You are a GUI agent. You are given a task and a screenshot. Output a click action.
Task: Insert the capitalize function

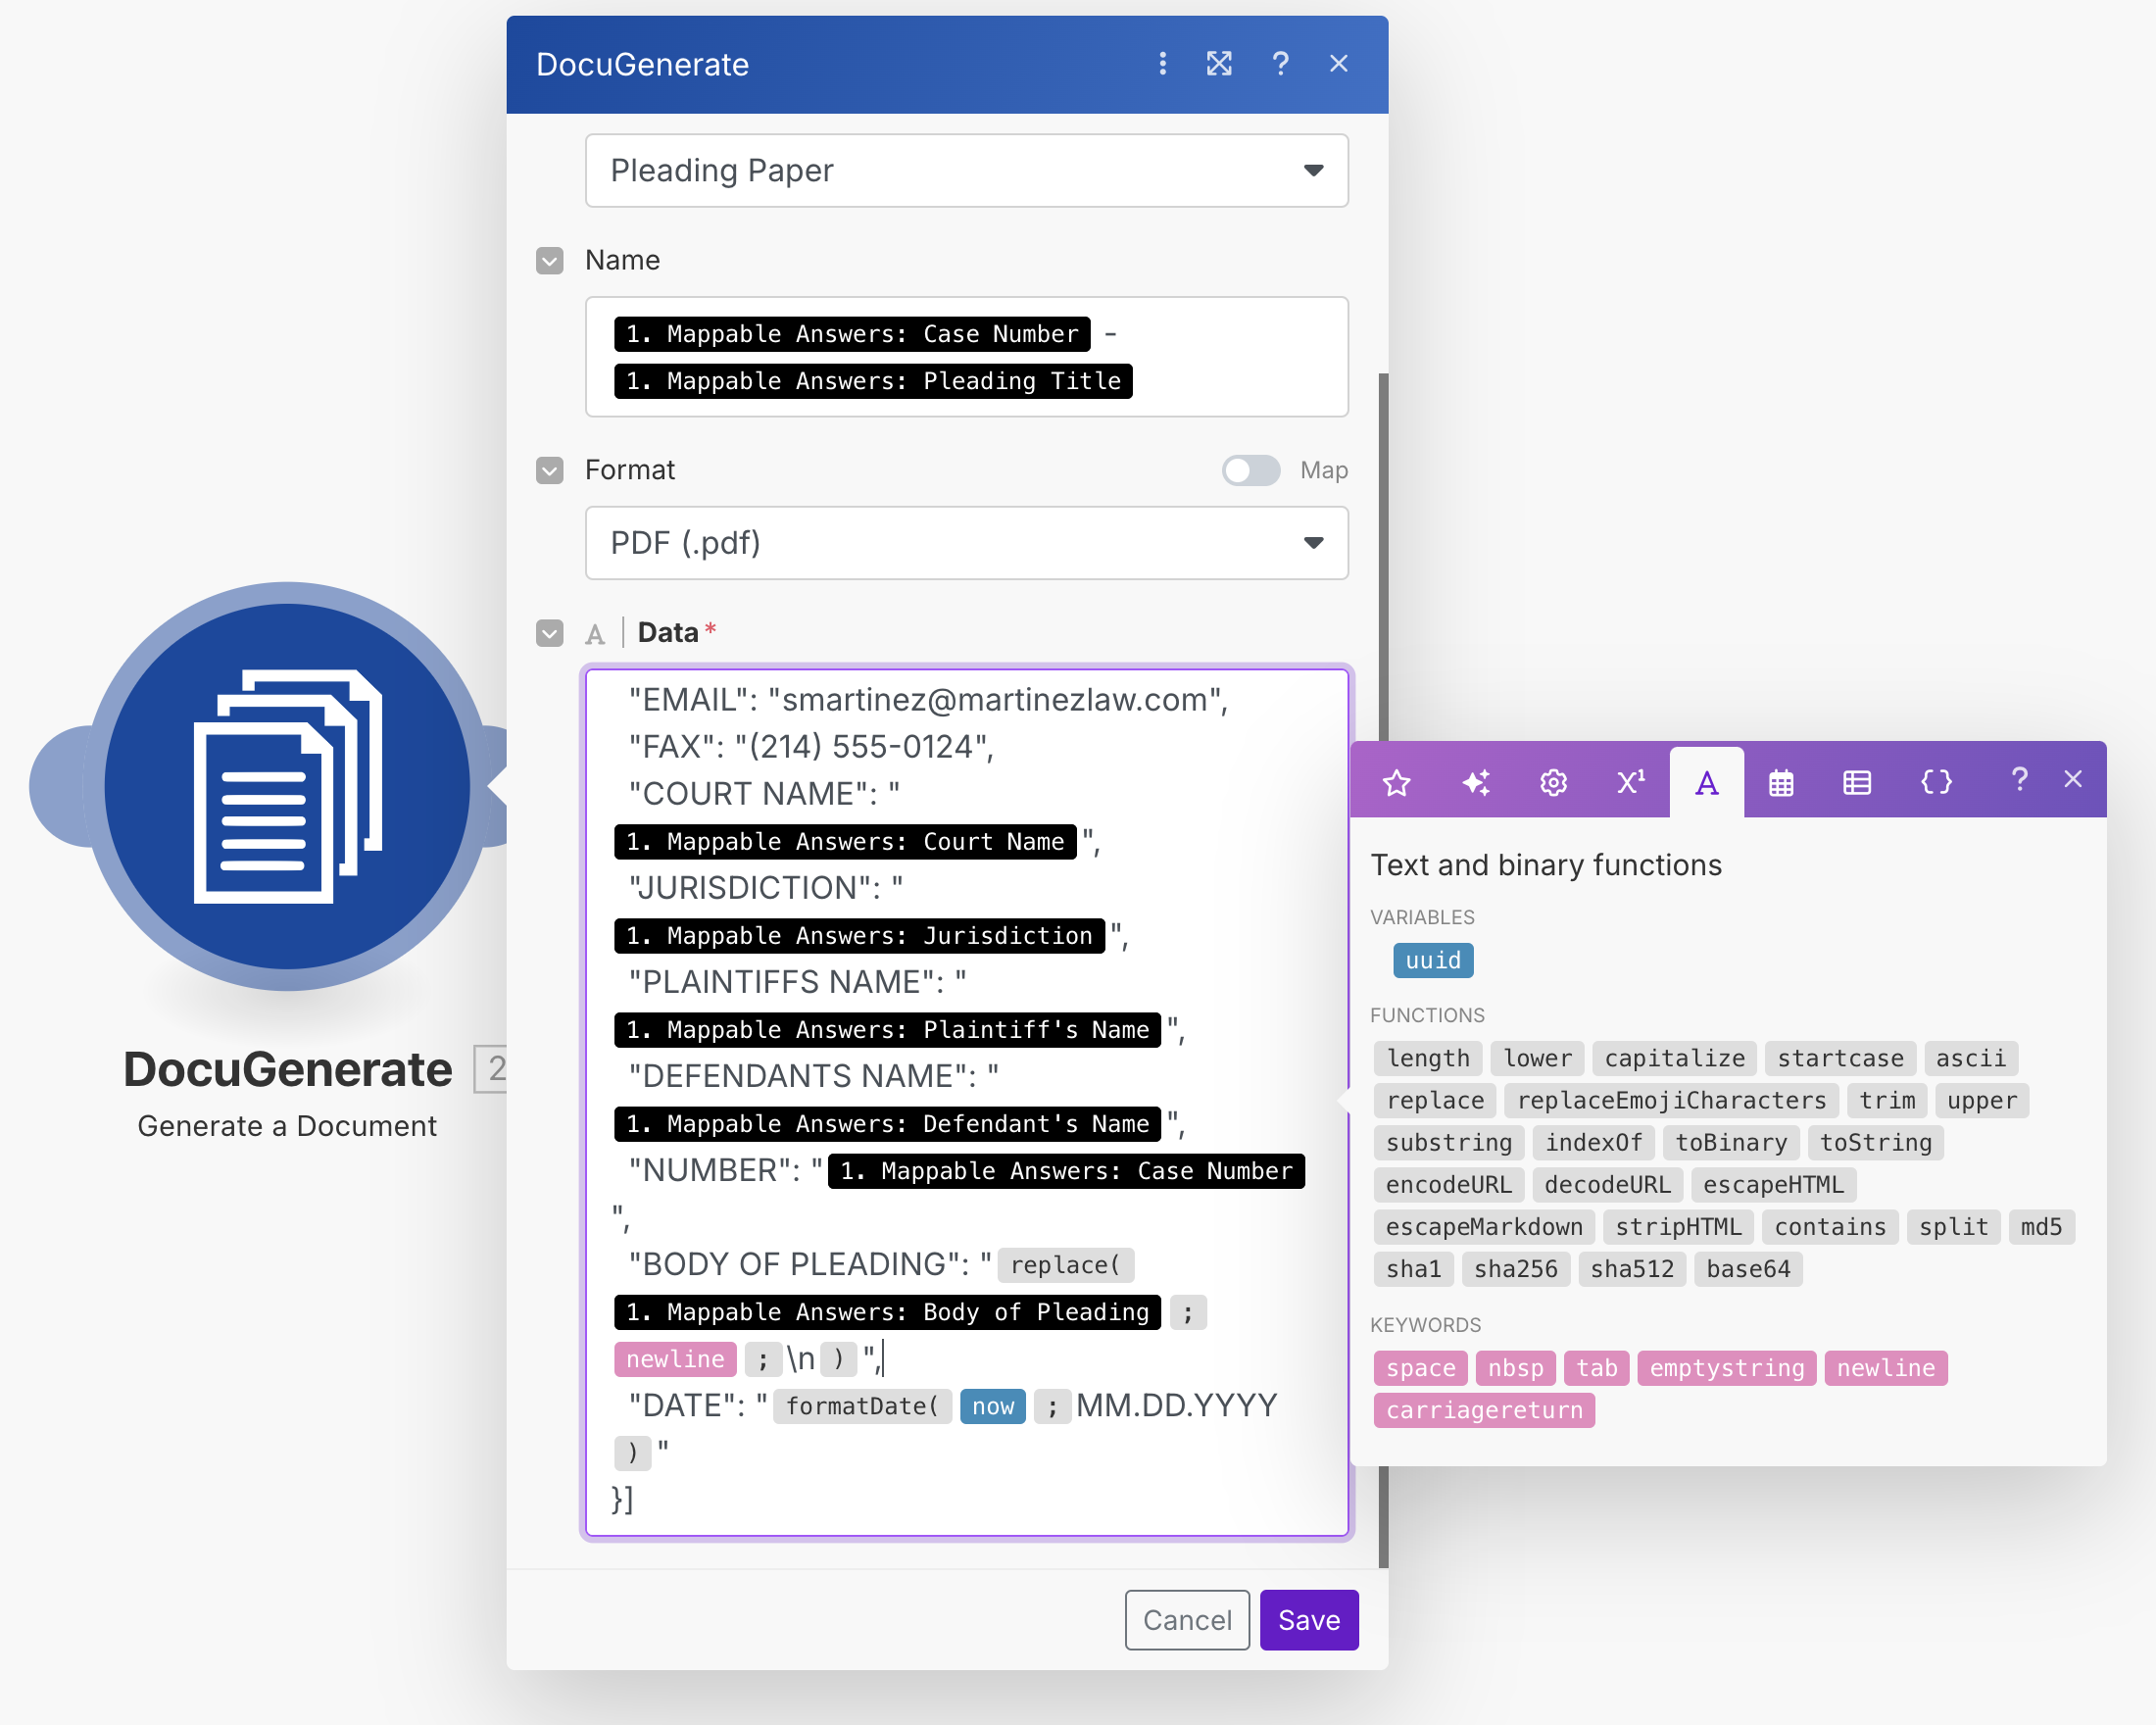click(1674, 1058)
